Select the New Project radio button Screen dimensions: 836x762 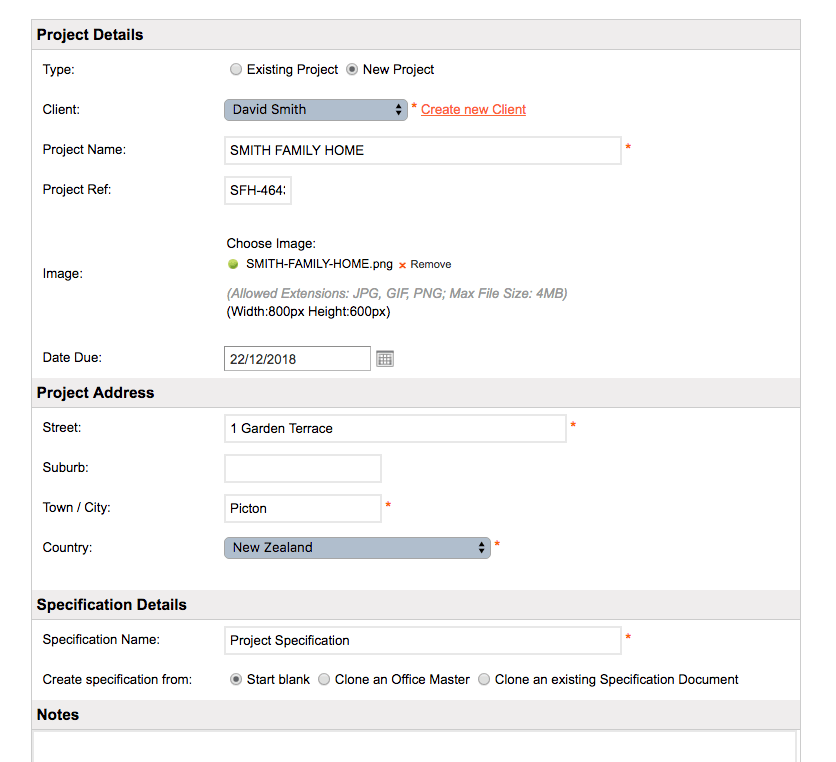pyautogui.click(x=352, y=69)
